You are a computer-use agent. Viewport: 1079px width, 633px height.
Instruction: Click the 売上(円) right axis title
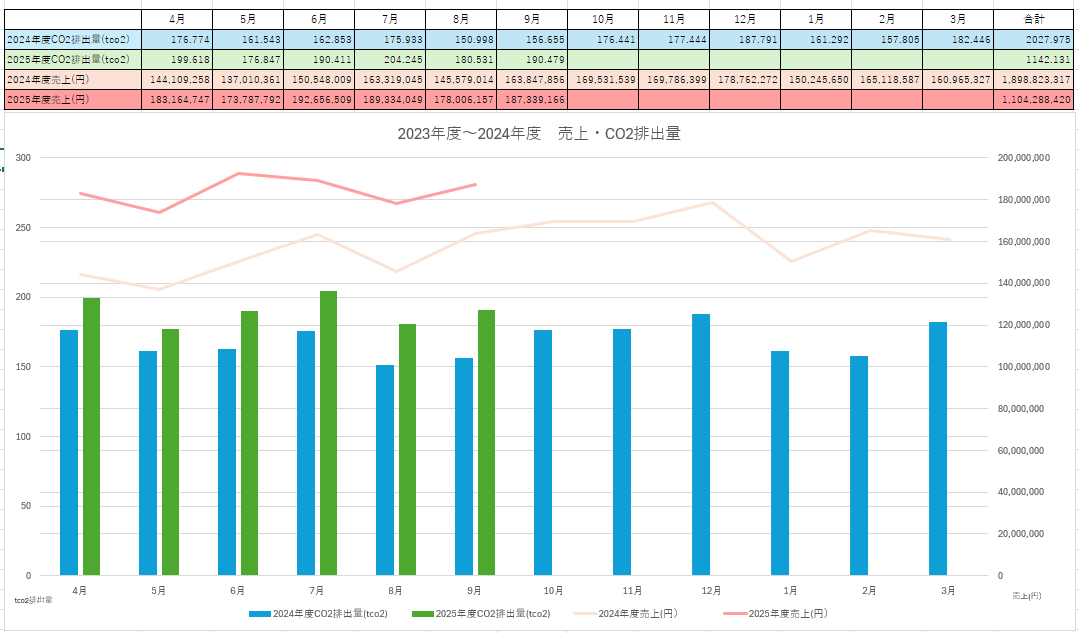[1023, 595]
